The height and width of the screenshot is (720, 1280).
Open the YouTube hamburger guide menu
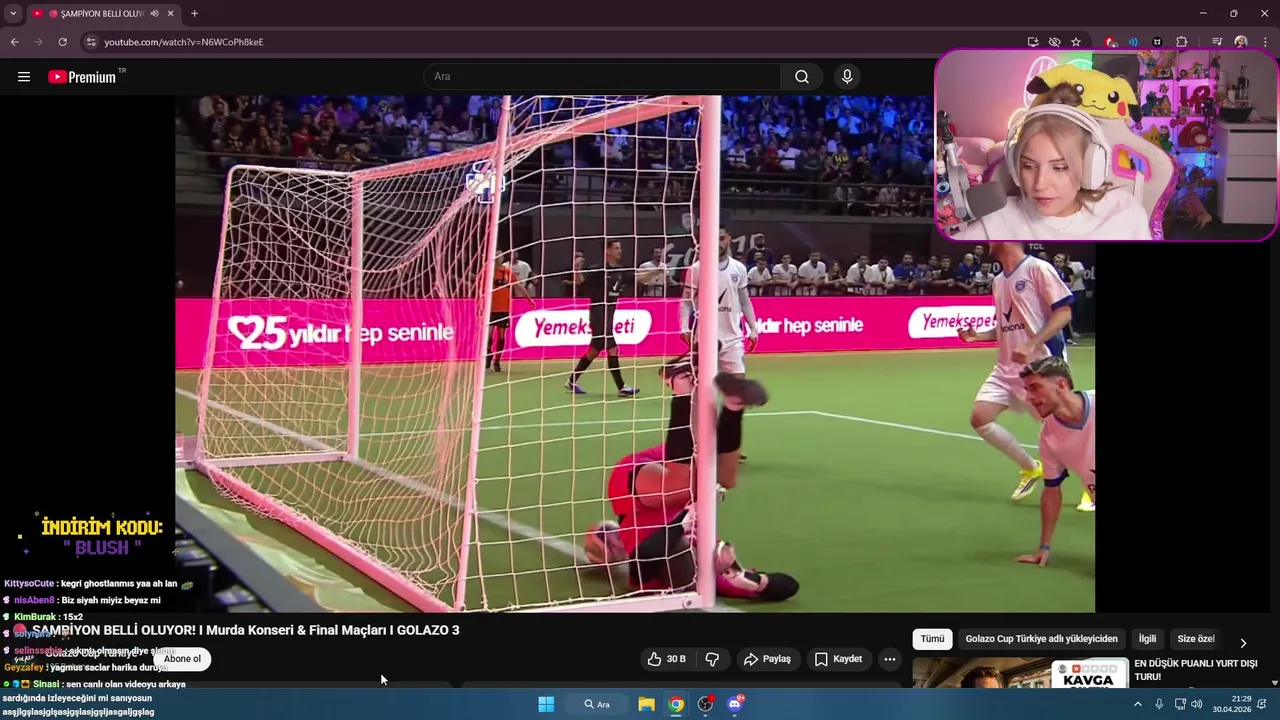coord(24,77)
